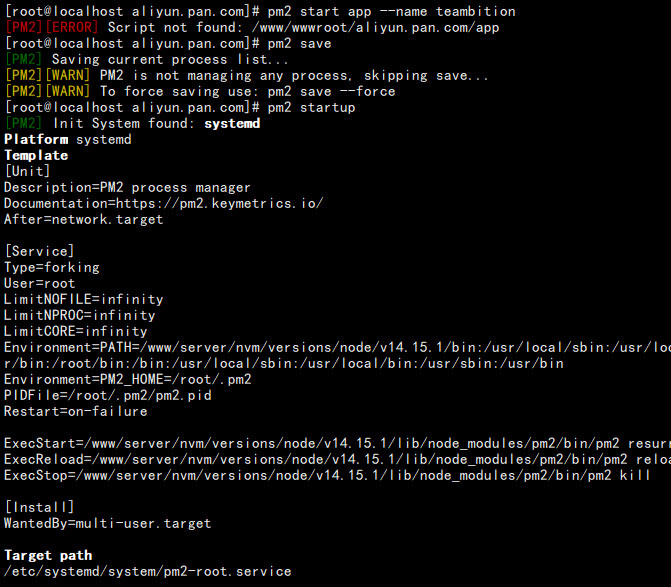Click the 'pm2 save --force' hint text

[x=331, y=92]
